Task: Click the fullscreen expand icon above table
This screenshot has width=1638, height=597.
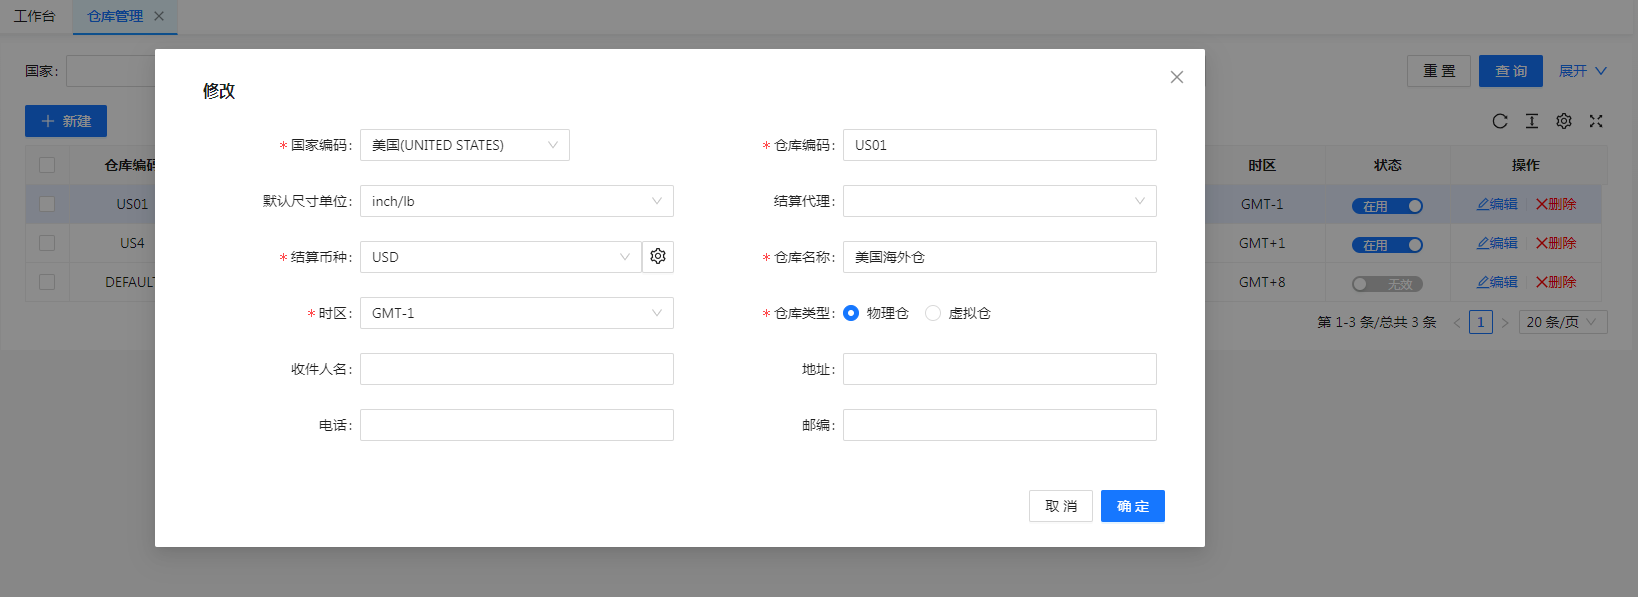Action: [1596, 121]
